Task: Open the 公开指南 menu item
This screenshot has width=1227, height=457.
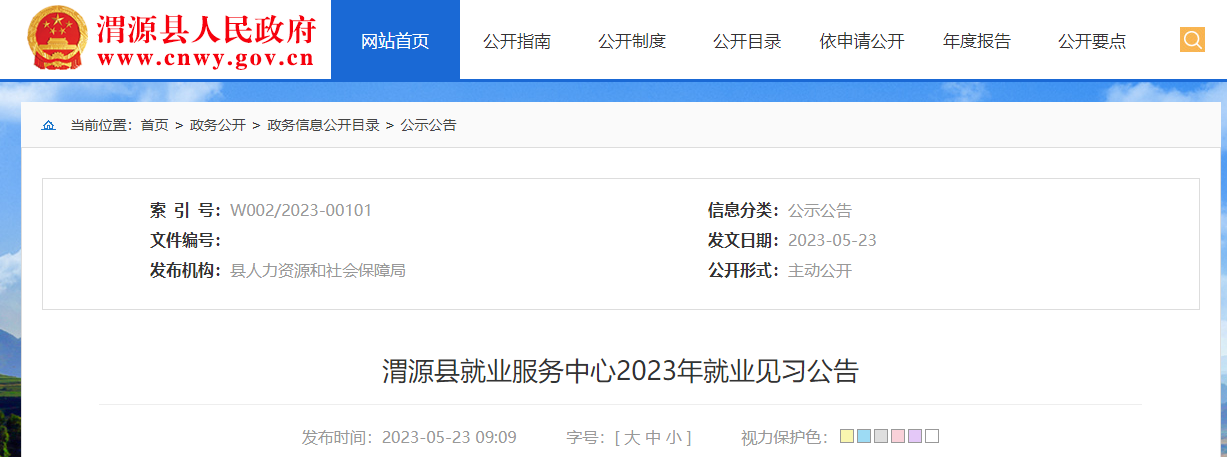Action: pos(517,41)
